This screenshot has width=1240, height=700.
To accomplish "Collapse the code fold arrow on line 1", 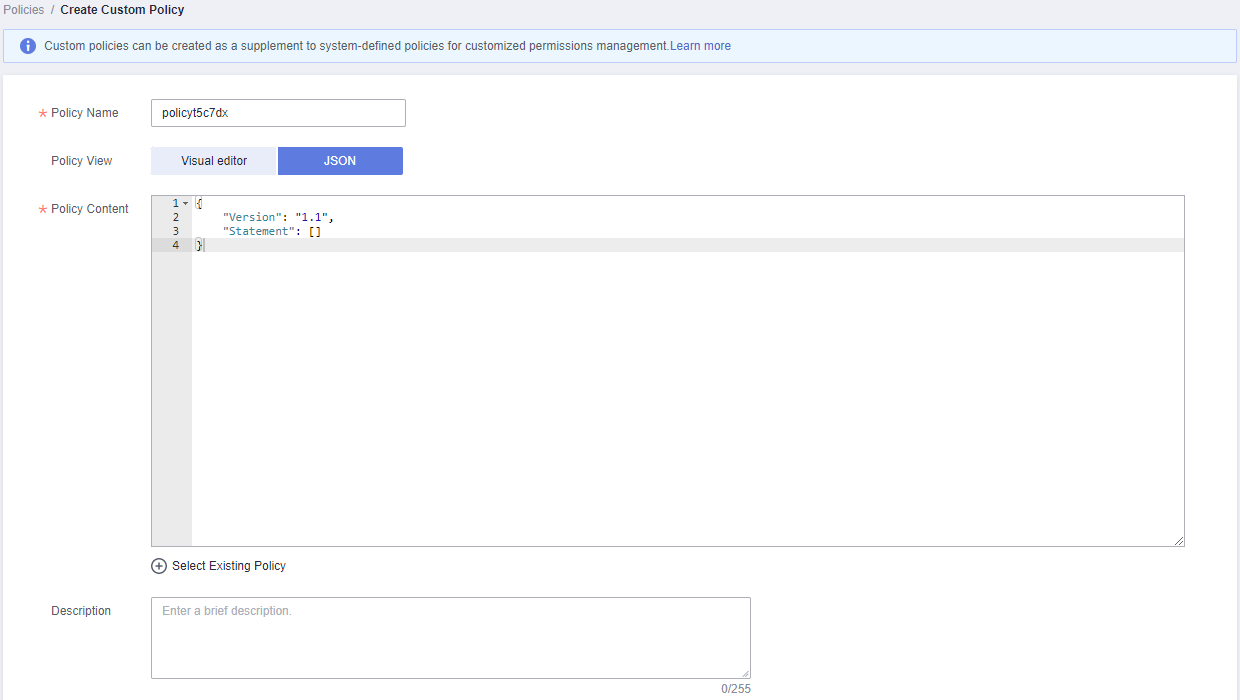I will pyautogui.click(x=186, y=204).
